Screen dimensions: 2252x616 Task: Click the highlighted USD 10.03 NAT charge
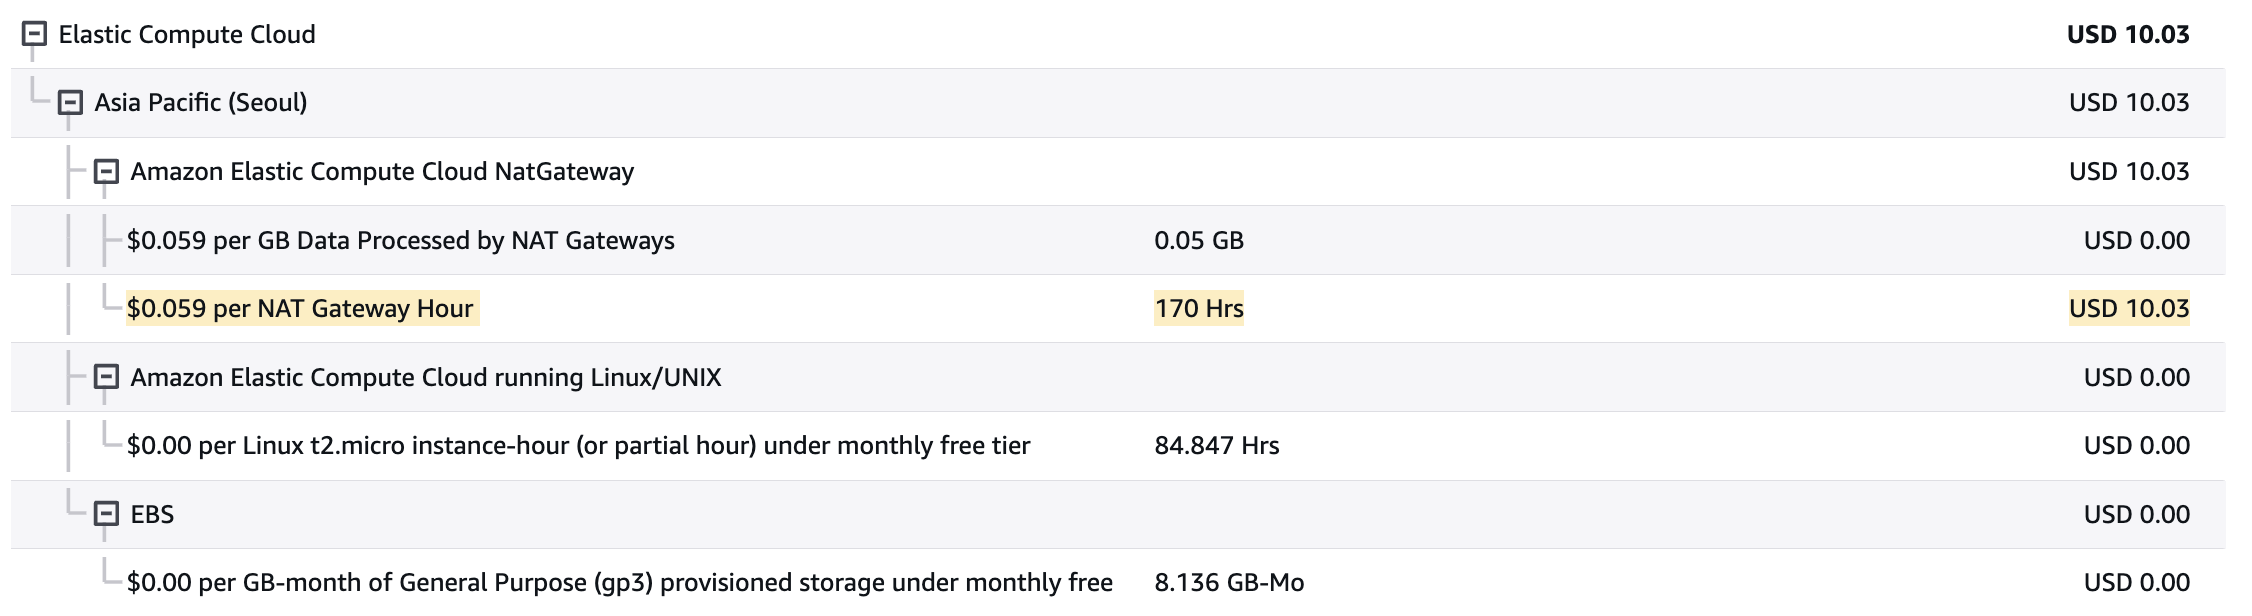coord(2129,308)
